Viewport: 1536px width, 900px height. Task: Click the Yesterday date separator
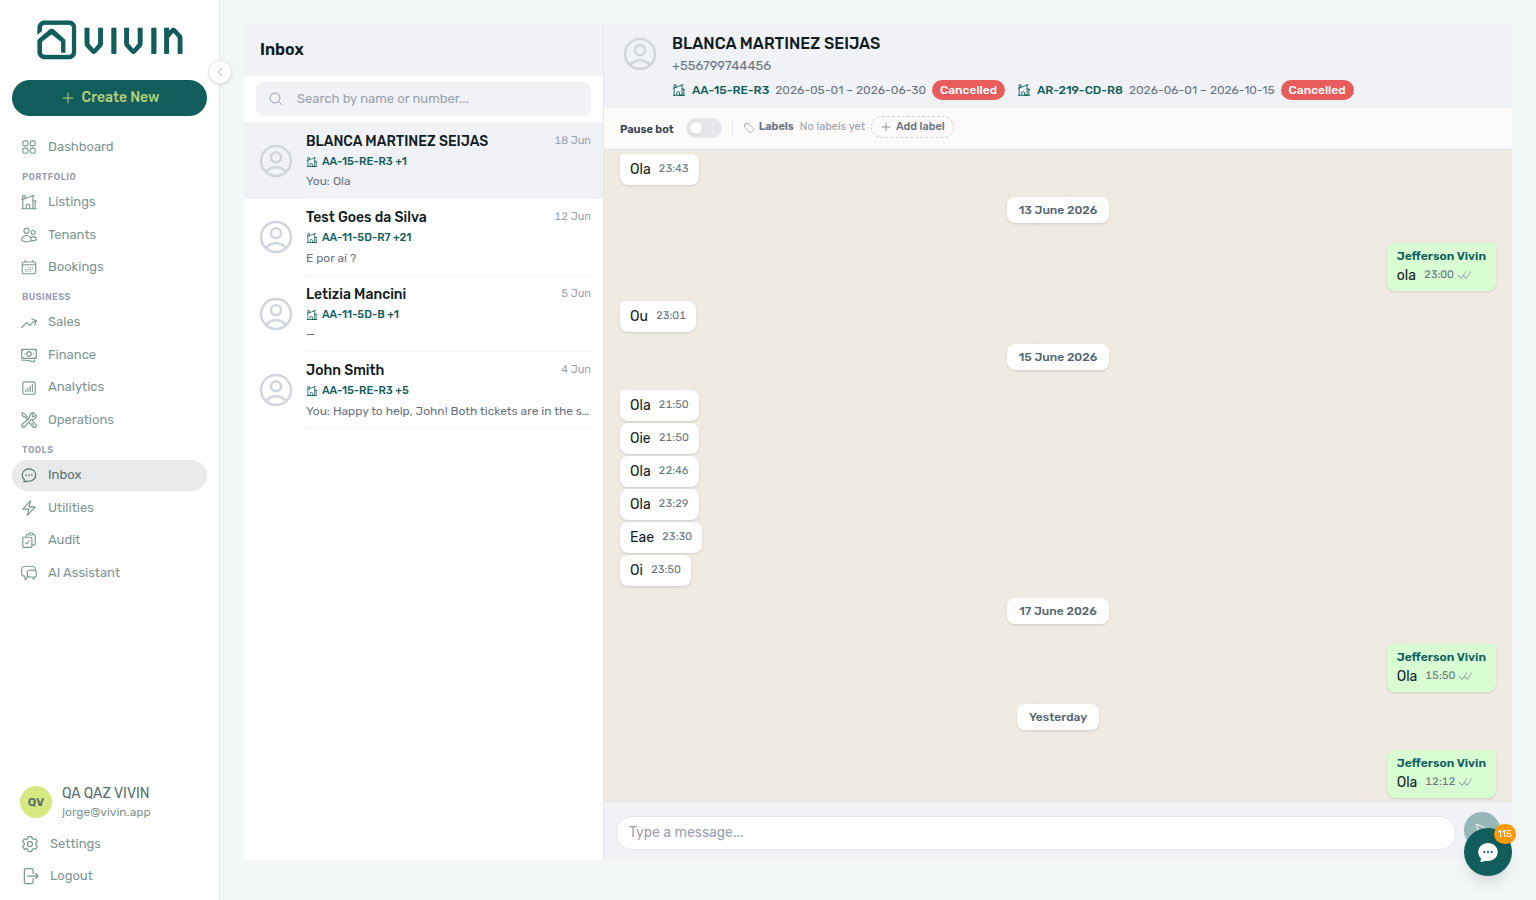tap(1058, 717)
